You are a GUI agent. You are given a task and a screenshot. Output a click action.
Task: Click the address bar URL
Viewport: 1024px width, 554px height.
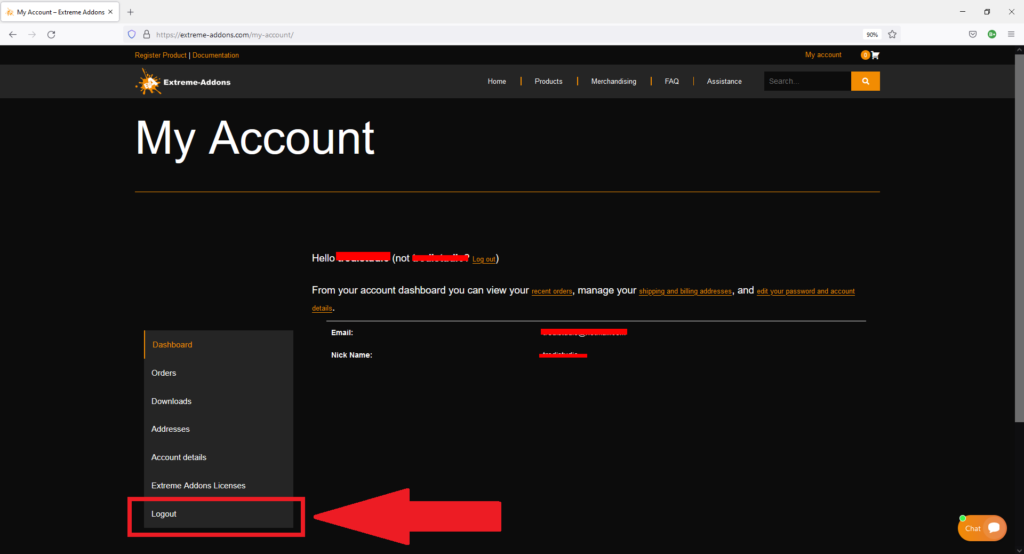pos(225,35)
